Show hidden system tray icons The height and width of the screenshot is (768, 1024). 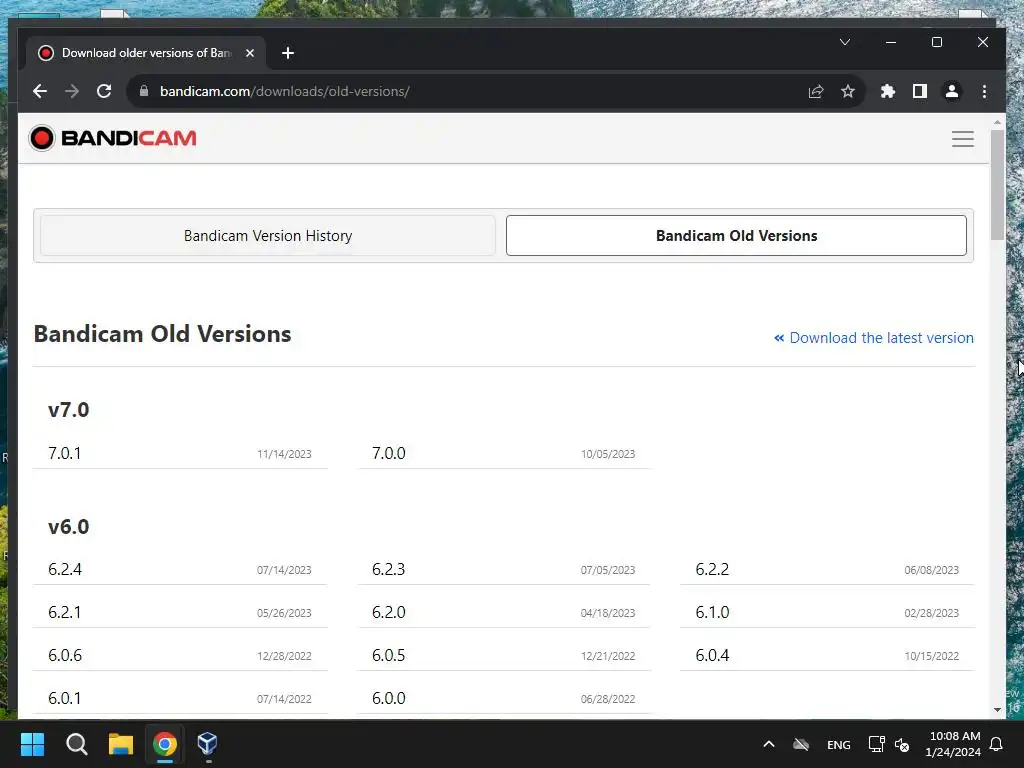769,744
